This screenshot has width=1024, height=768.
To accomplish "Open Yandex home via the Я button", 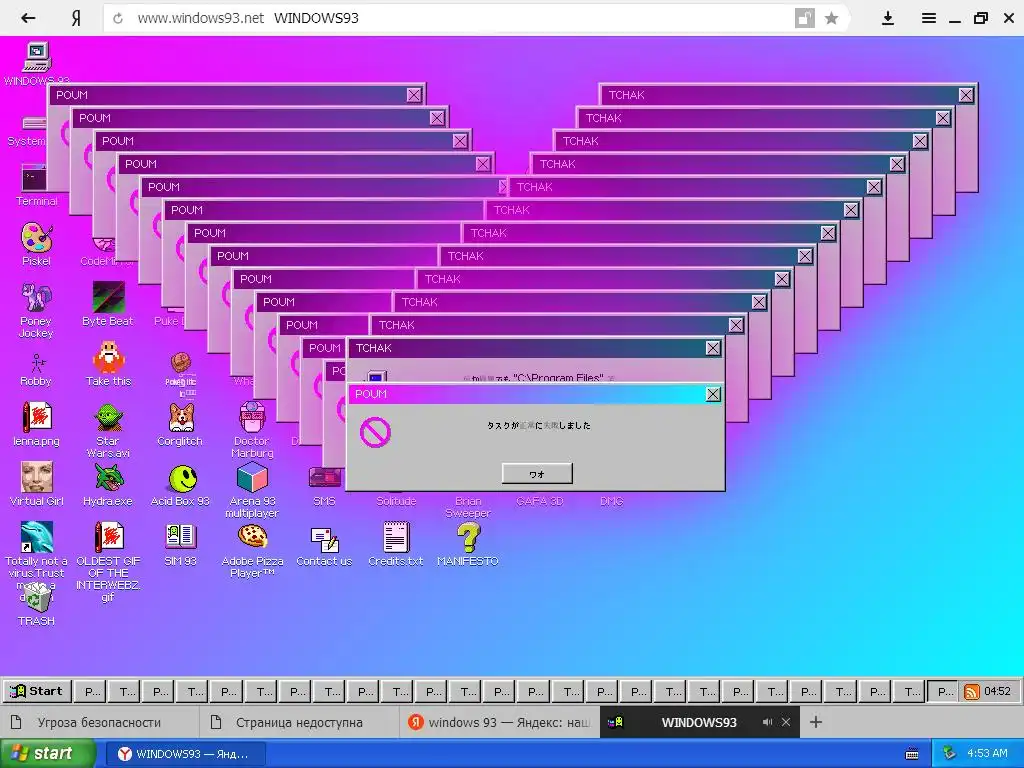I will (76, 18).
